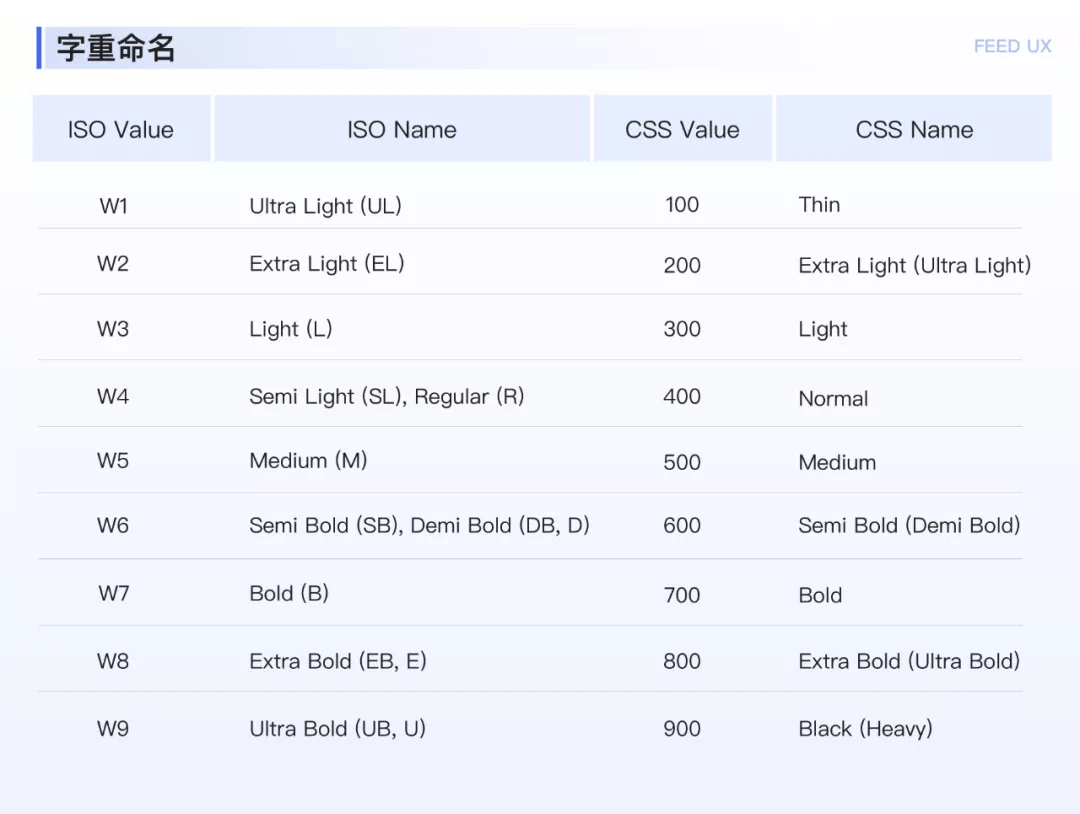This screenshot has height=814, width=1080.
Task: Select the ISO Value column header
Action: coord(121,130)
